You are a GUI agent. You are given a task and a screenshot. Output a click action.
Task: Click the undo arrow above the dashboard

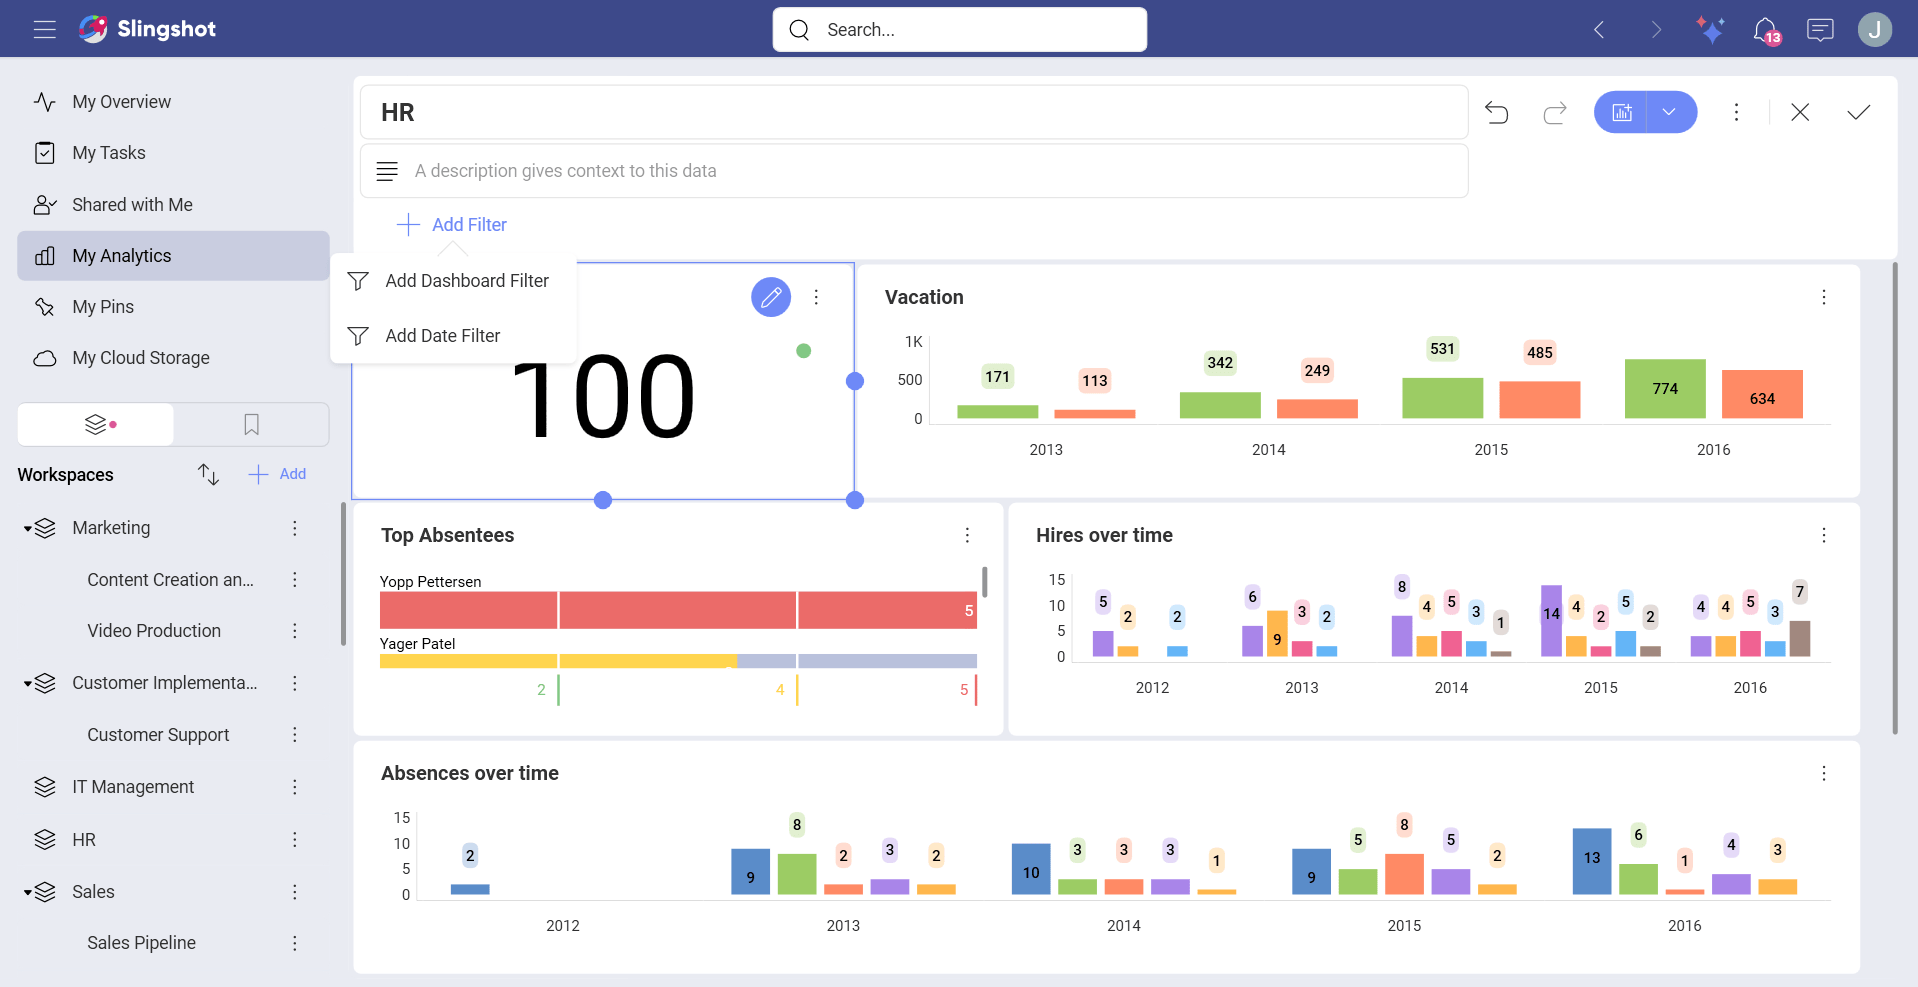click(x=1496, y=112)
